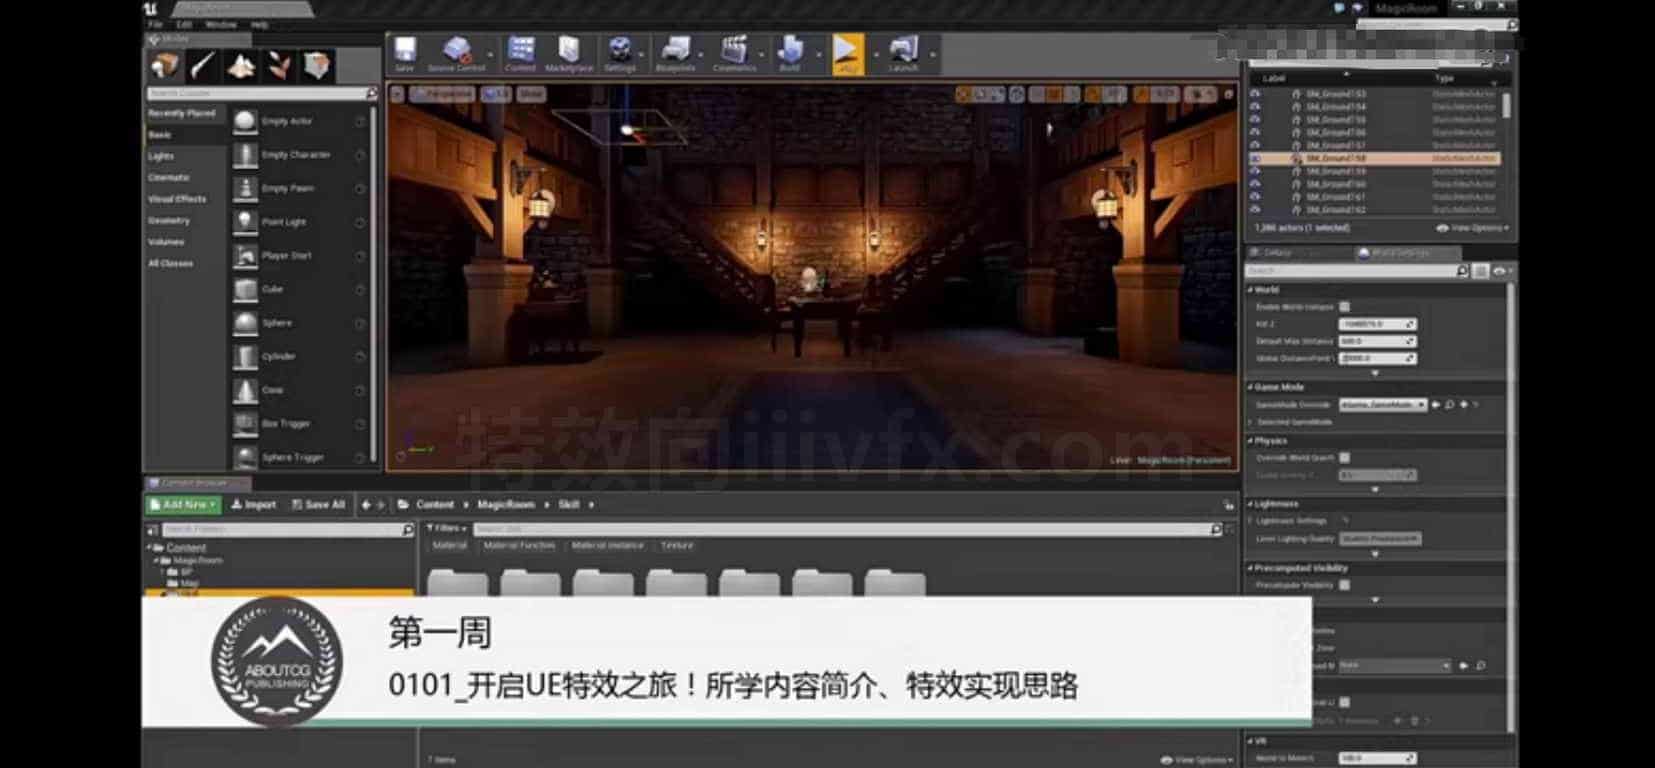Image resolution: width=1655 pixels, height=768 pixels.
Task: Select the Geometry Editing mode icon
Action: (317, 66)
